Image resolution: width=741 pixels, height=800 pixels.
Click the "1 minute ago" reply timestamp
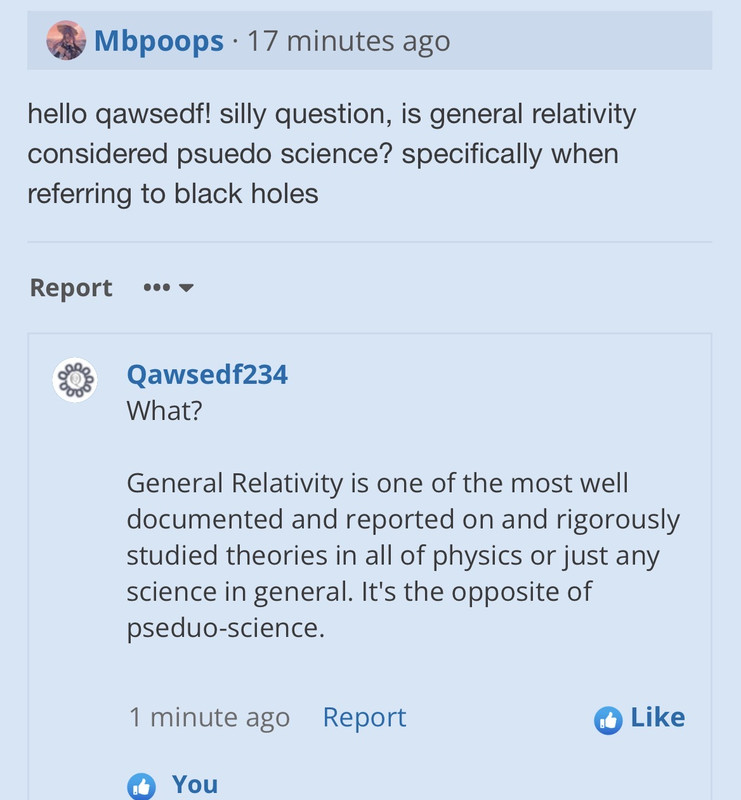(x=209, y=717)
